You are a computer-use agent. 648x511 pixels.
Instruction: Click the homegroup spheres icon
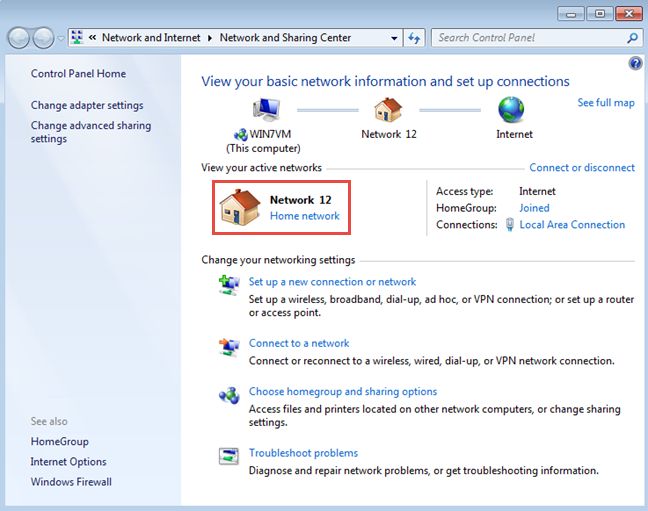pos(229,396)
